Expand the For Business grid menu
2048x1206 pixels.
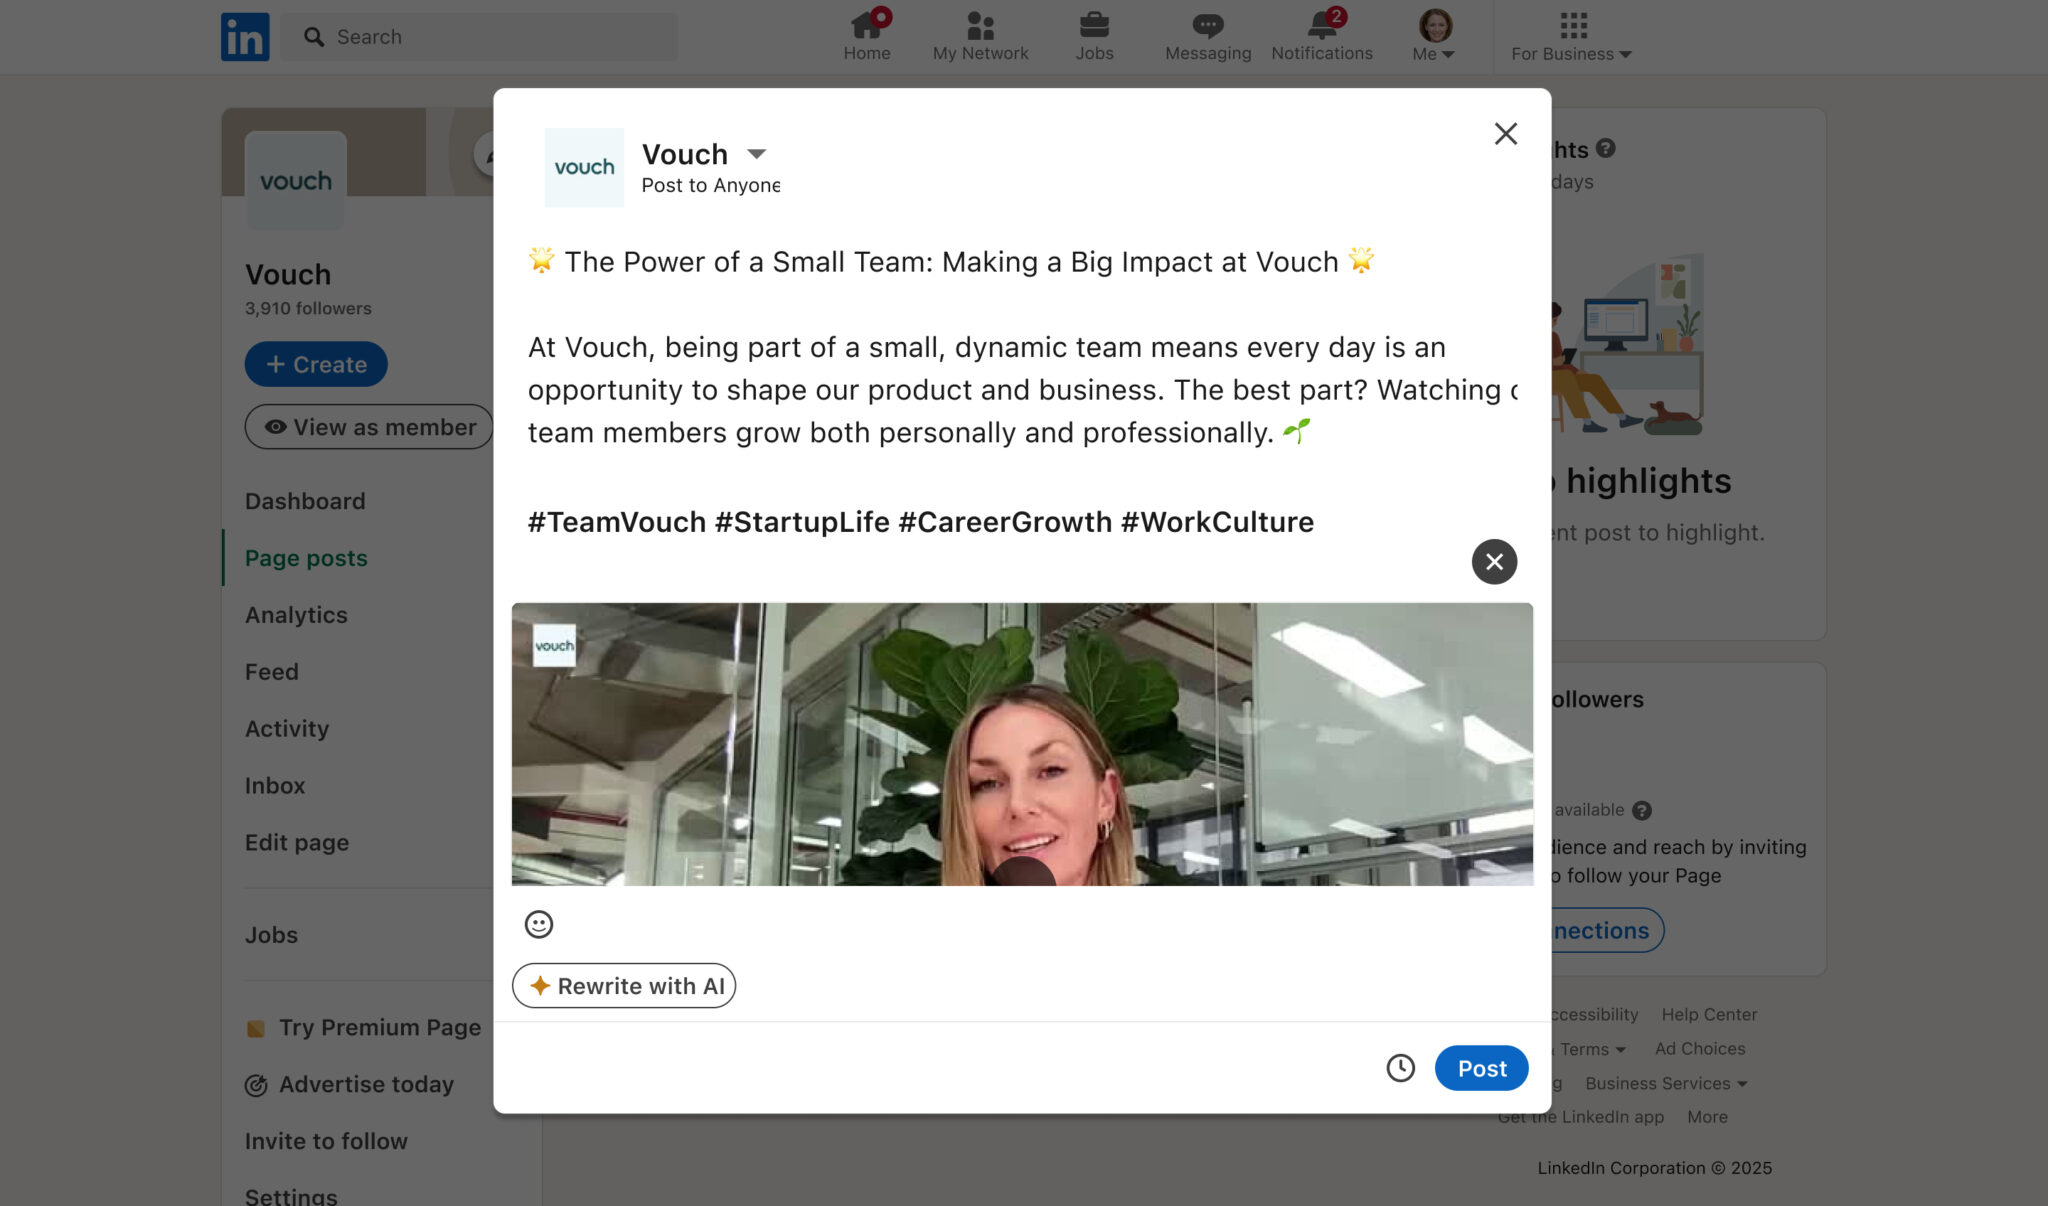1572,36
